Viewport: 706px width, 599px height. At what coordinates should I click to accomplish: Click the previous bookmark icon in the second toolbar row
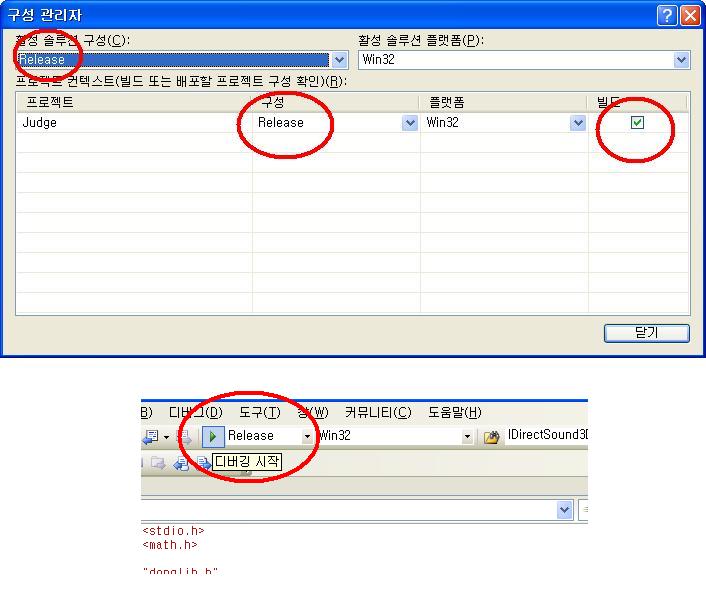coord(181,463)
